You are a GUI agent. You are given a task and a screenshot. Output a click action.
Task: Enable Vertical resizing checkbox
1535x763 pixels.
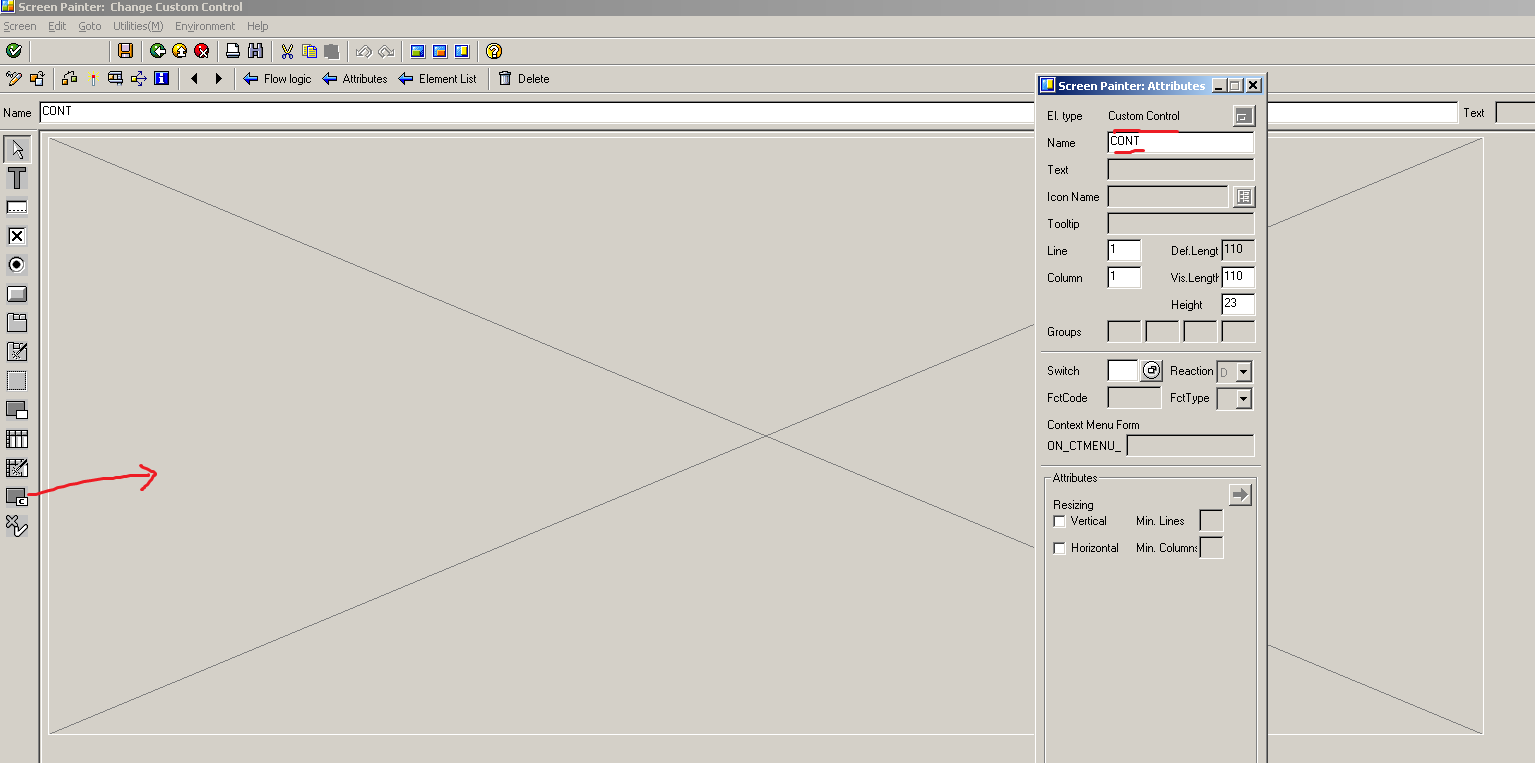click(1060, 521)
